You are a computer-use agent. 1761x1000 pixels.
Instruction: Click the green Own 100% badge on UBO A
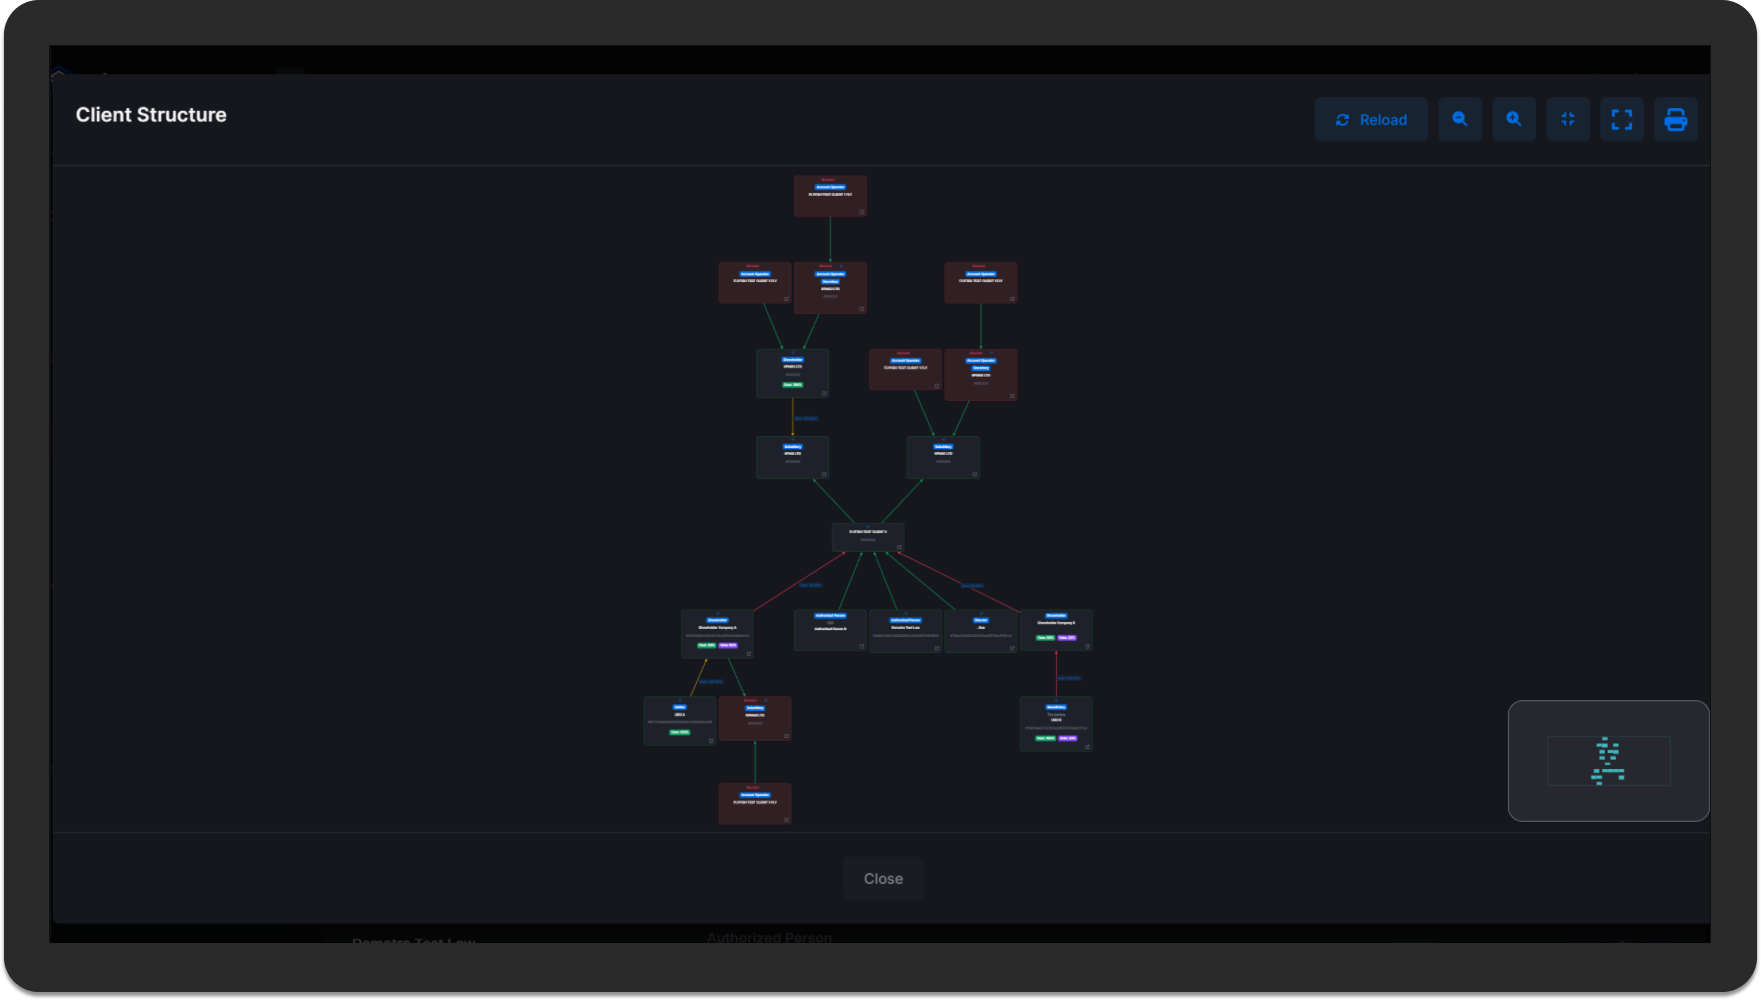click(679, 732)
